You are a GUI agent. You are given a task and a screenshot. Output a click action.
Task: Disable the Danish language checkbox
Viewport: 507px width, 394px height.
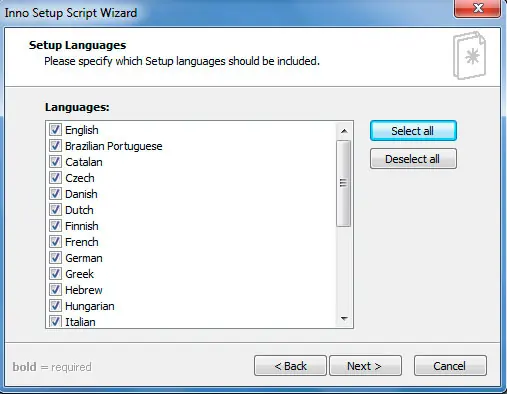55,193
